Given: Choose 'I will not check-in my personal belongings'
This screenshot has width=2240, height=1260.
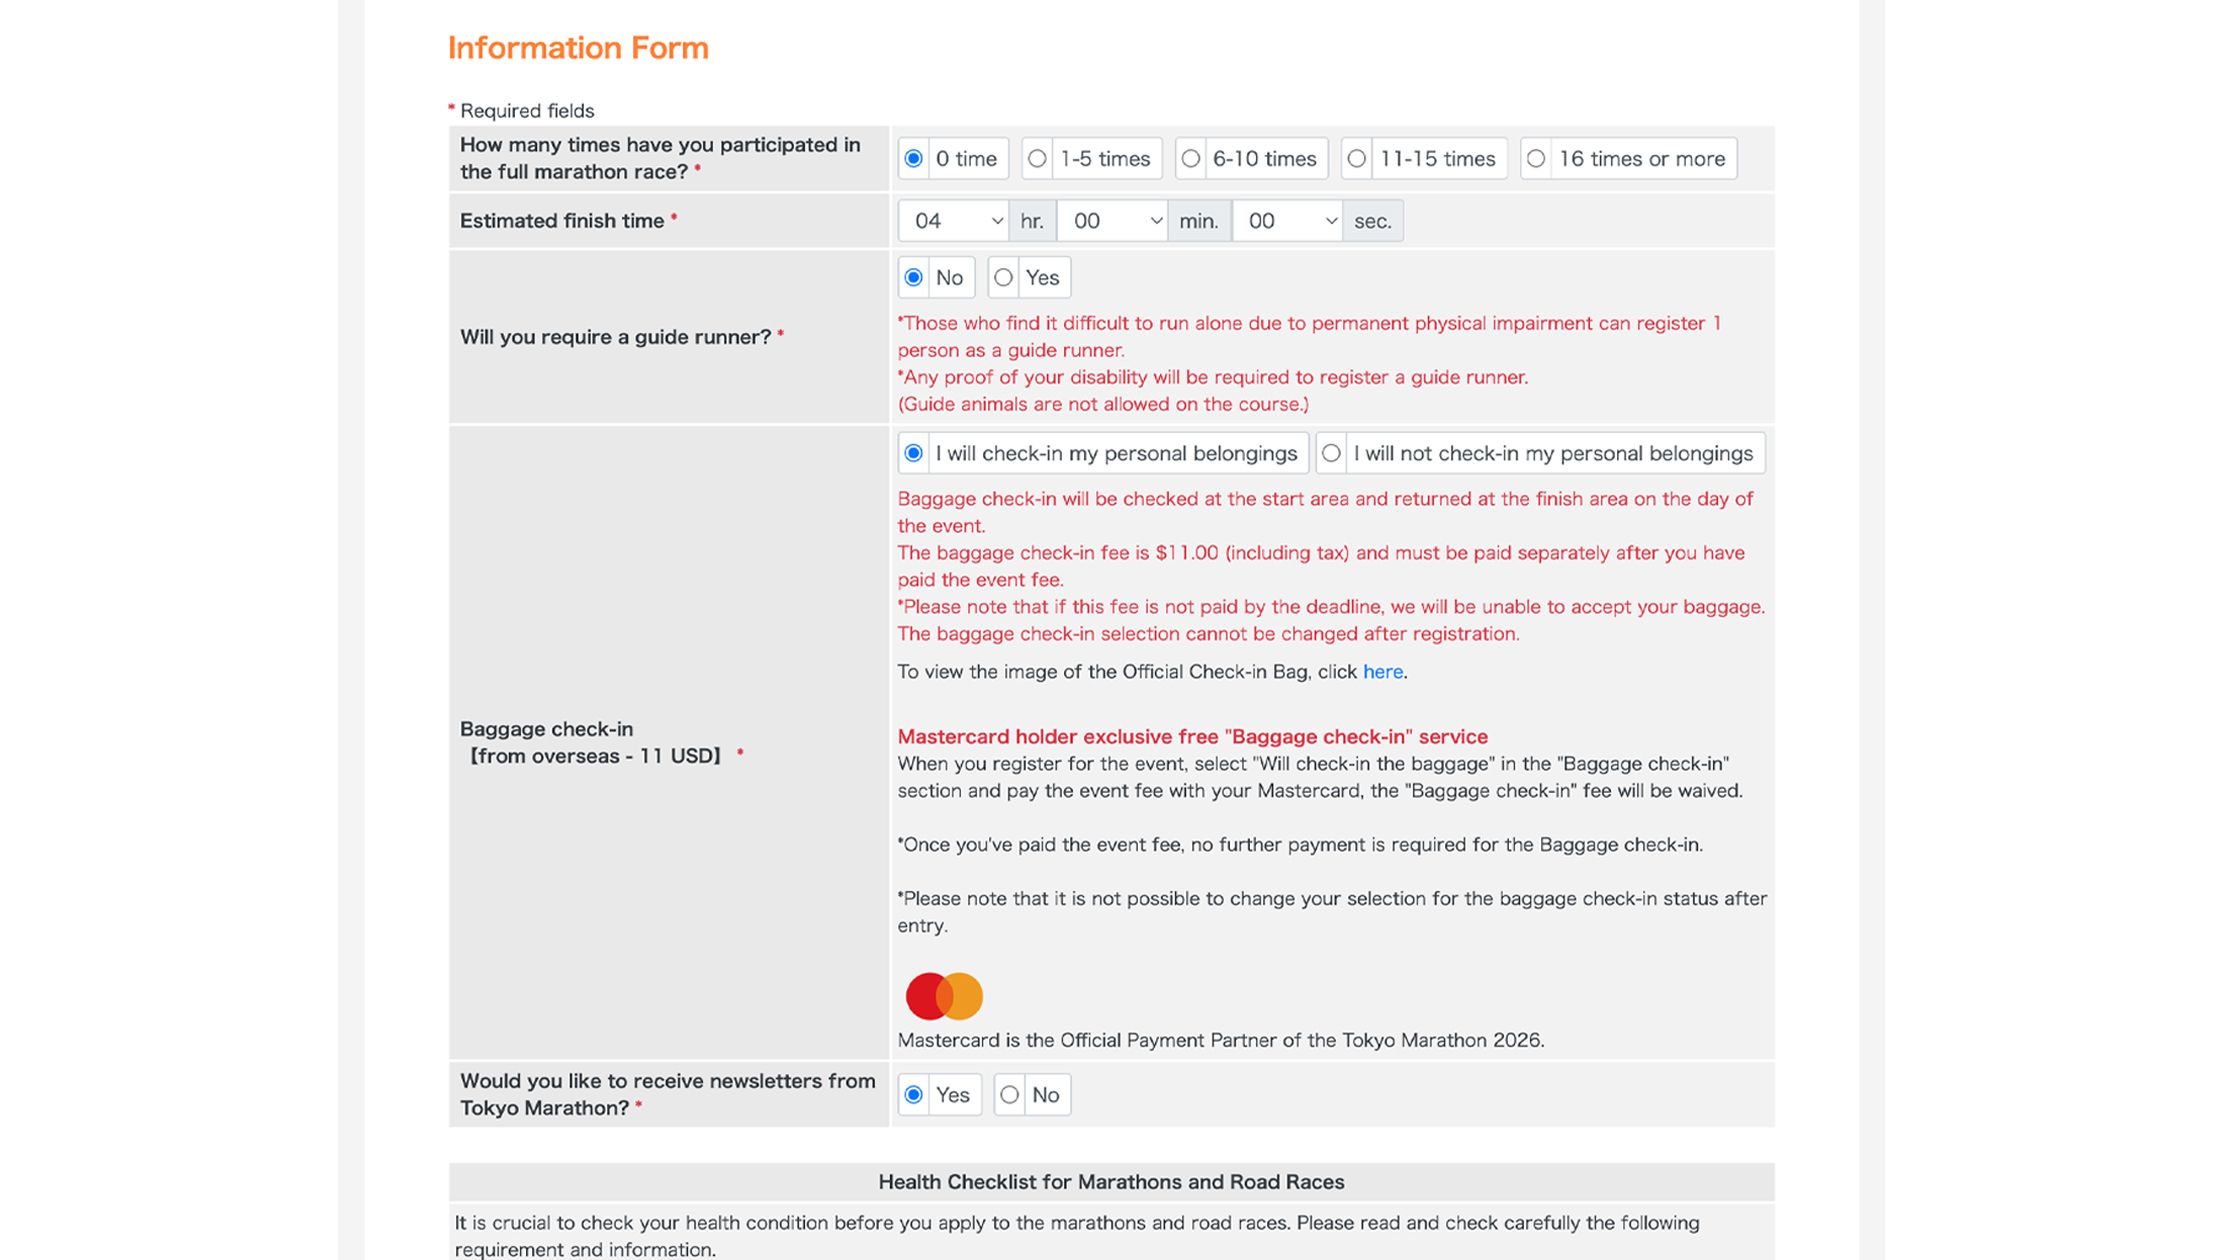Looking at the screenshot, I should pos(1331,454).
